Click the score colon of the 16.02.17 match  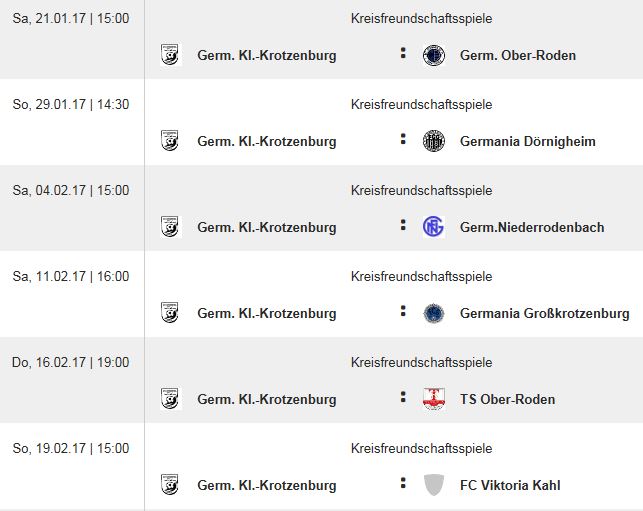[x=403, y=397]
